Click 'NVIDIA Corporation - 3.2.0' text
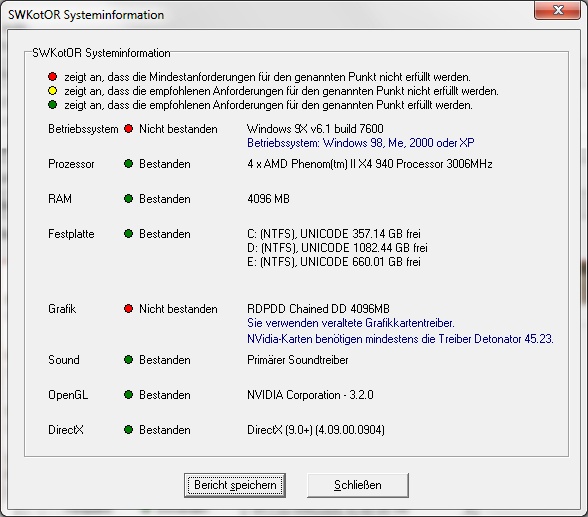Image resolution: width=588 pixels, height=517 pixels. 310,395
